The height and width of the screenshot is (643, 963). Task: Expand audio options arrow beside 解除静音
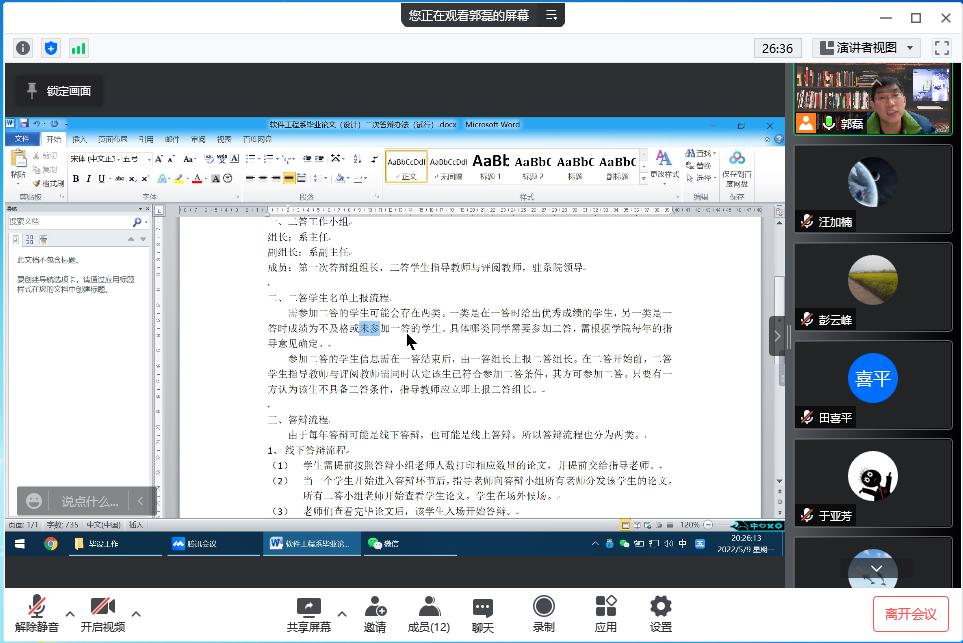pos(70,614)
